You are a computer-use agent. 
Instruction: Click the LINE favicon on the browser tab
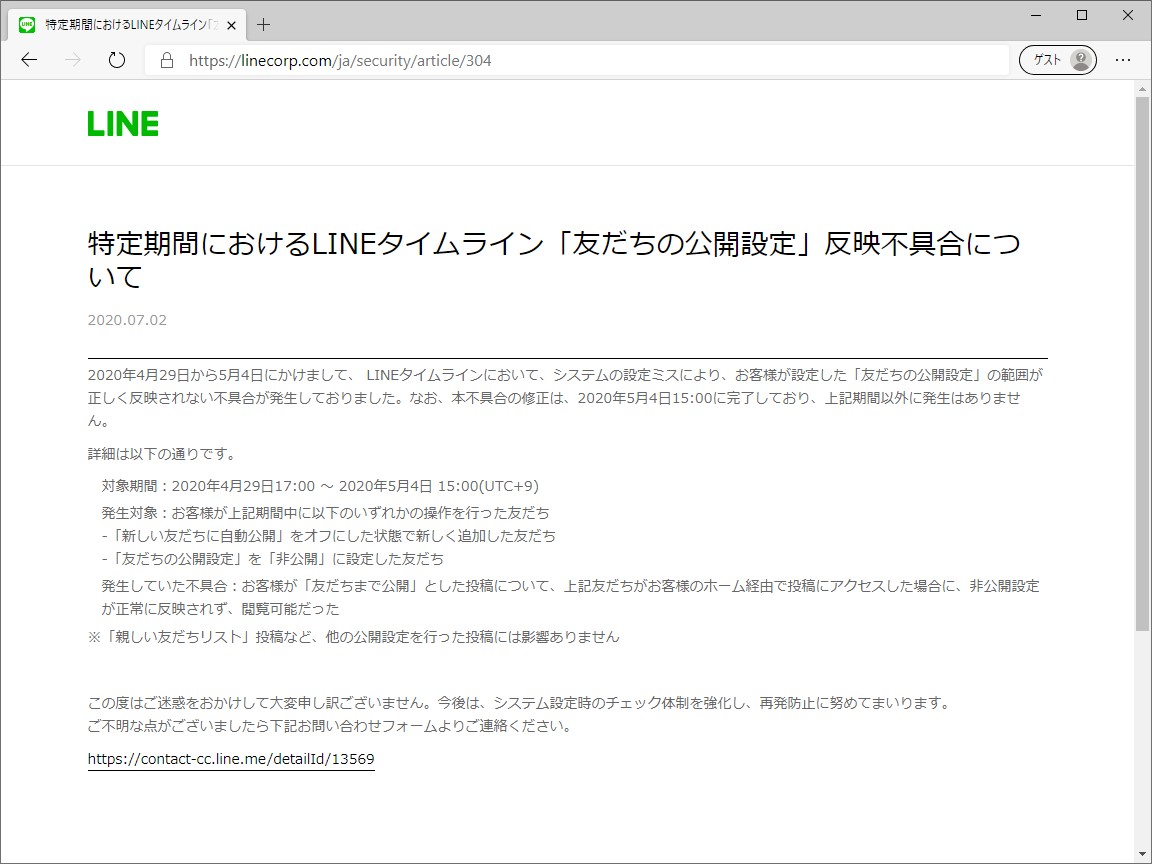coord(25,24)
